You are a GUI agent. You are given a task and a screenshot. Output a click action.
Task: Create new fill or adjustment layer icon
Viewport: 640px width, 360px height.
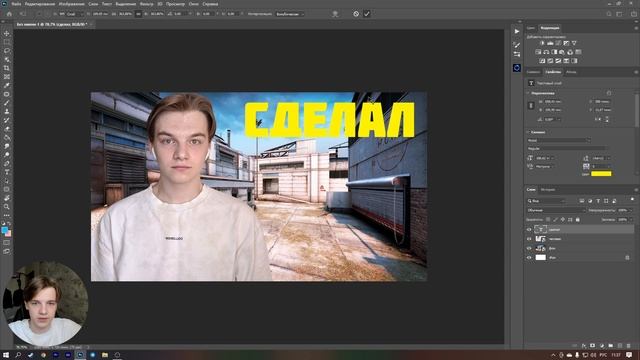602,346
